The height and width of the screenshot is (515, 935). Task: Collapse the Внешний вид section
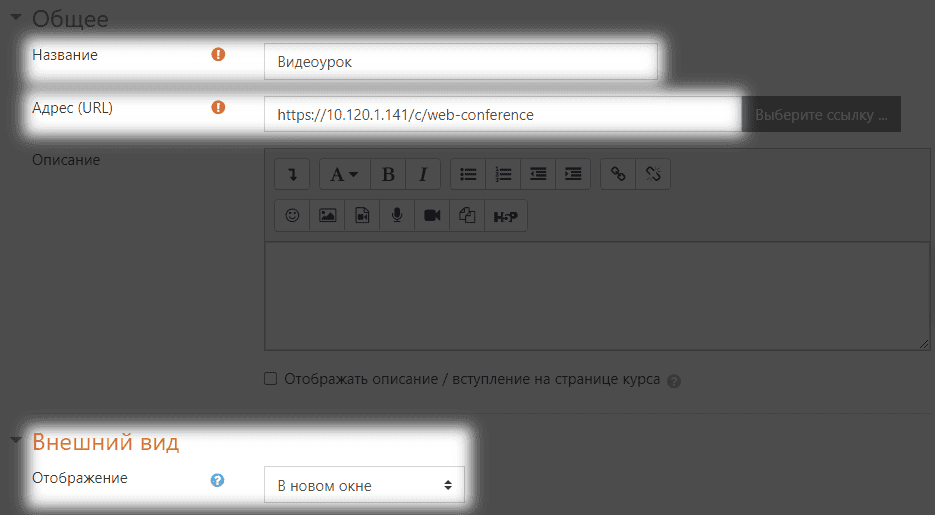16,440
